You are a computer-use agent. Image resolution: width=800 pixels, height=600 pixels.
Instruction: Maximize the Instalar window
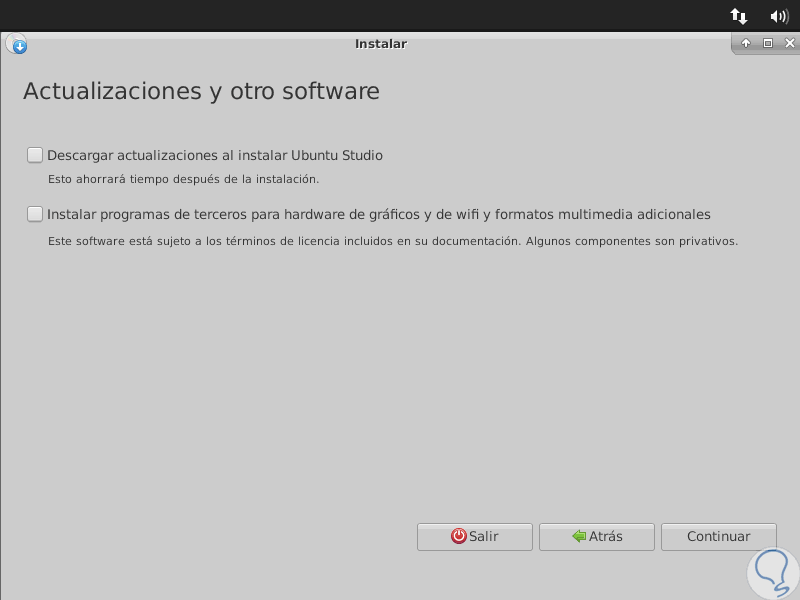[x=768, y=43]
